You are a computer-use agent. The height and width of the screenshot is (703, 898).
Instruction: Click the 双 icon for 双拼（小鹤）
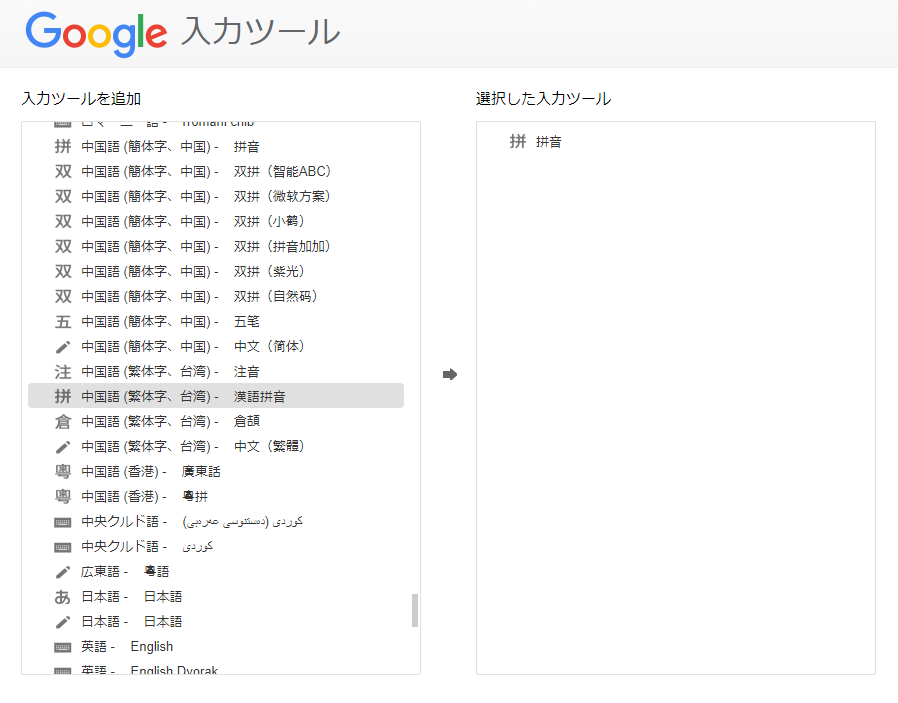(63, 222)
